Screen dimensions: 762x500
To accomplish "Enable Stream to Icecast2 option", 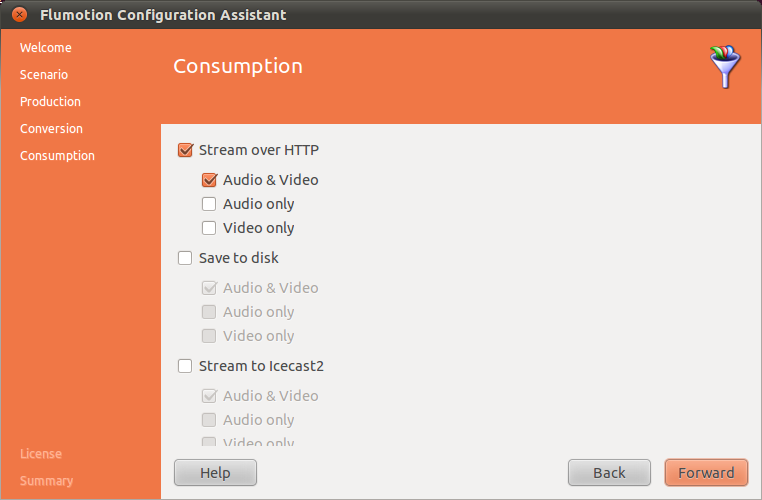I will (x=185, y=367).
